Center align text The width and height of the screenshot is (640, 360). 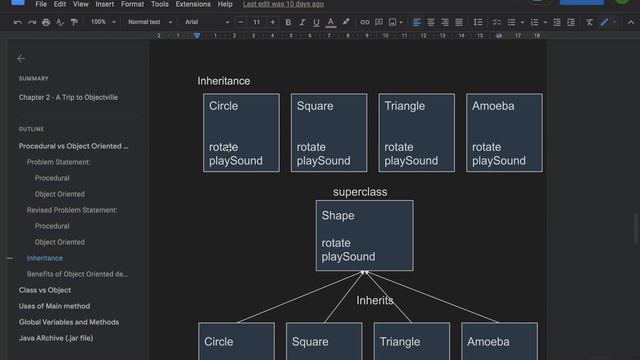[431, 22]
